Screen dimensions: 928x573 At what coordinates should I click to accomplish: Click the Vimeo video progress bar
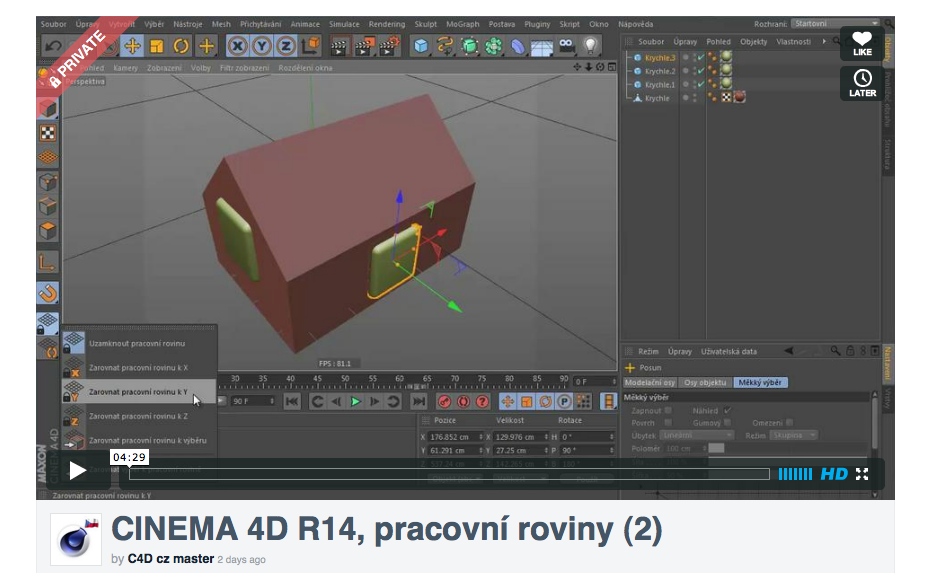click(x=449, y=474)
